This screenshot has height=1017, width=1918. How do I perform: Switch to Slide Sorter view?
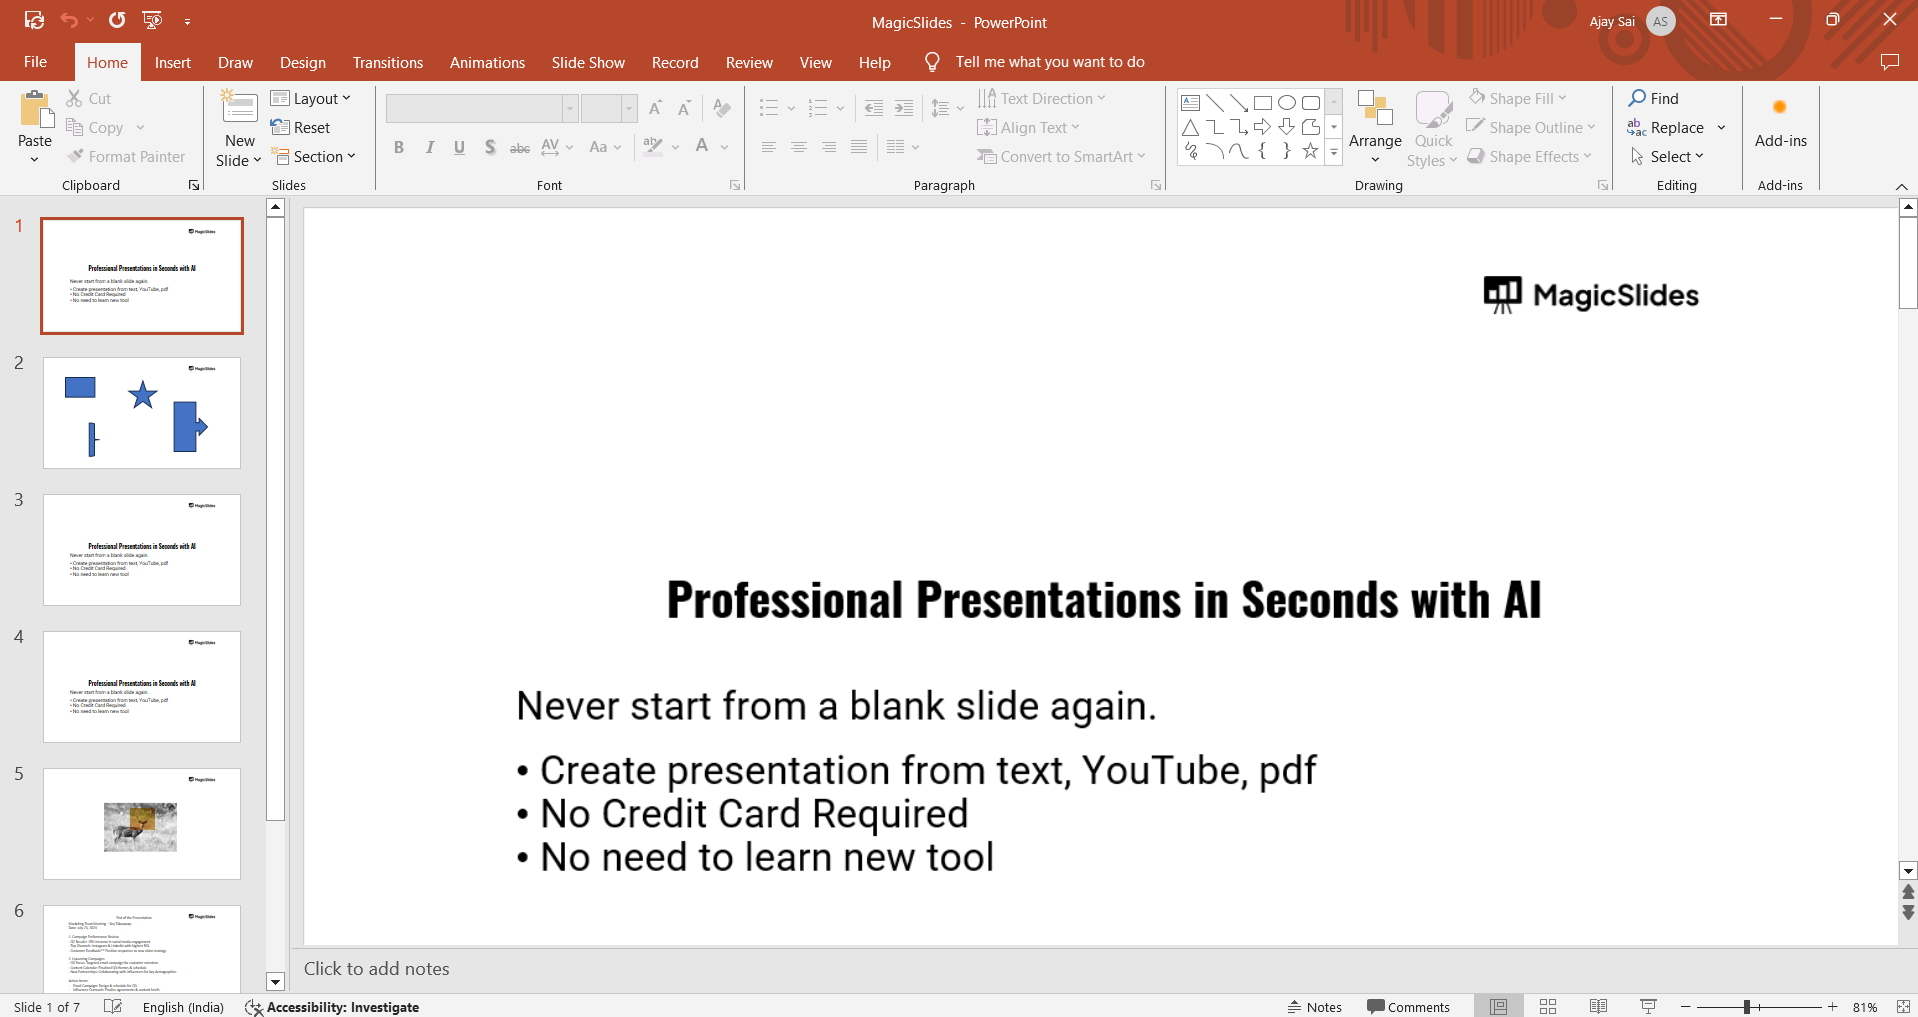tap(1548, 1007)
